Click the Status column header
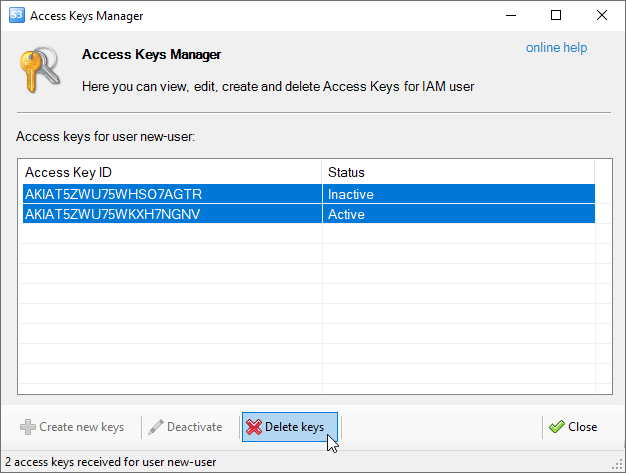The width and height of the screenshot is (626, 473). click(458, 172)
